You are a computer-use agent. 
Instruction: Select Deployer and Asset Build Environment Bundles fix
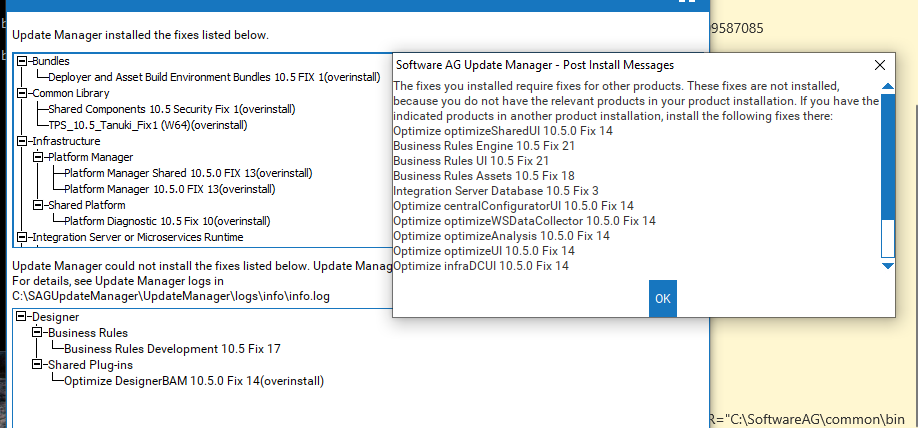tap(214, 77)
